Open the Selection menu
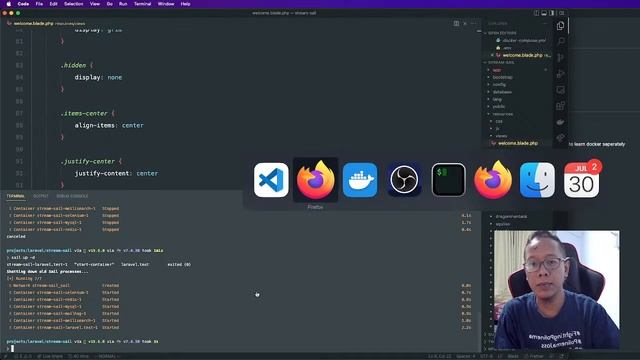This screenshot has width=640, height=360. 74,4
